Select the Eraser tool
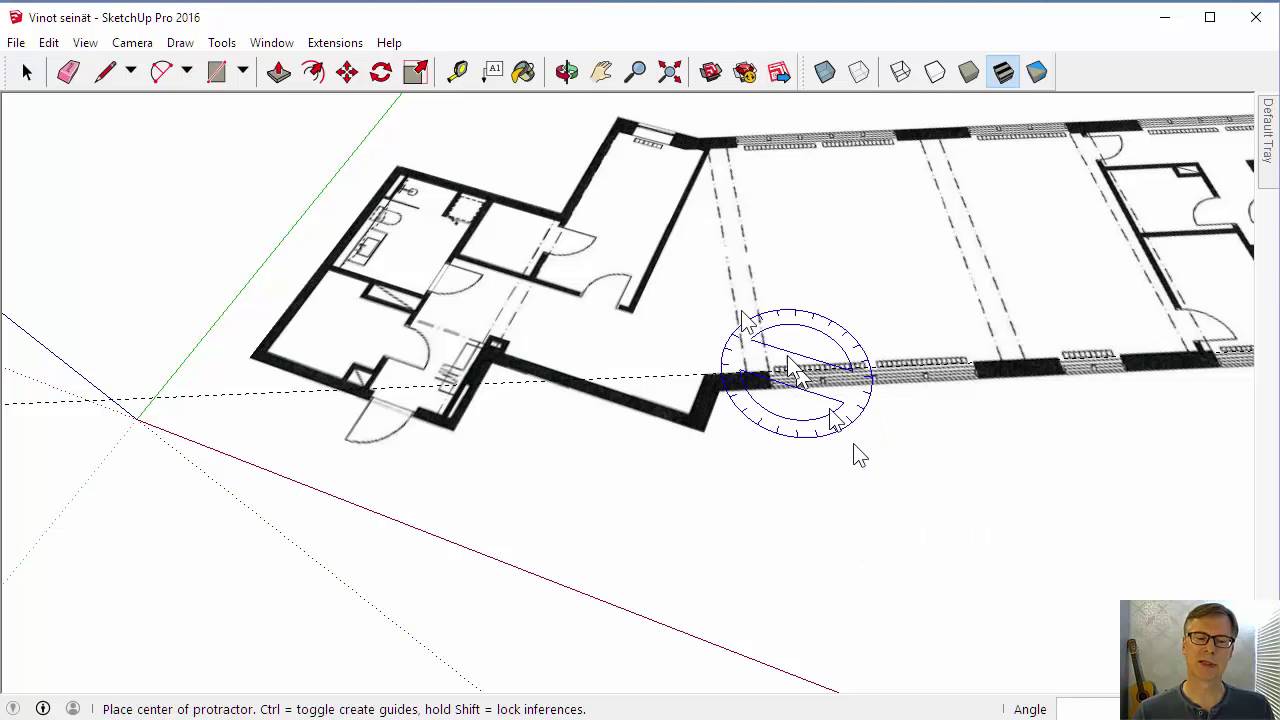1280x720 pixels. coord(68,72)
